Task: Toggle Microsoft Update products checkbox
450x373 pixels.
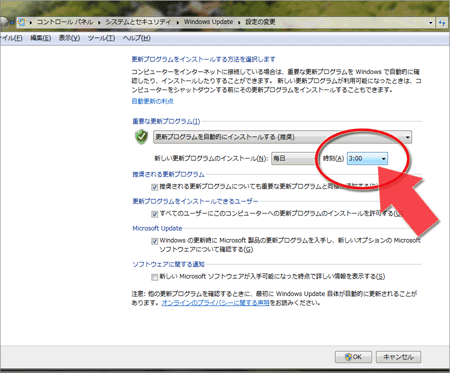Action: 154,241
